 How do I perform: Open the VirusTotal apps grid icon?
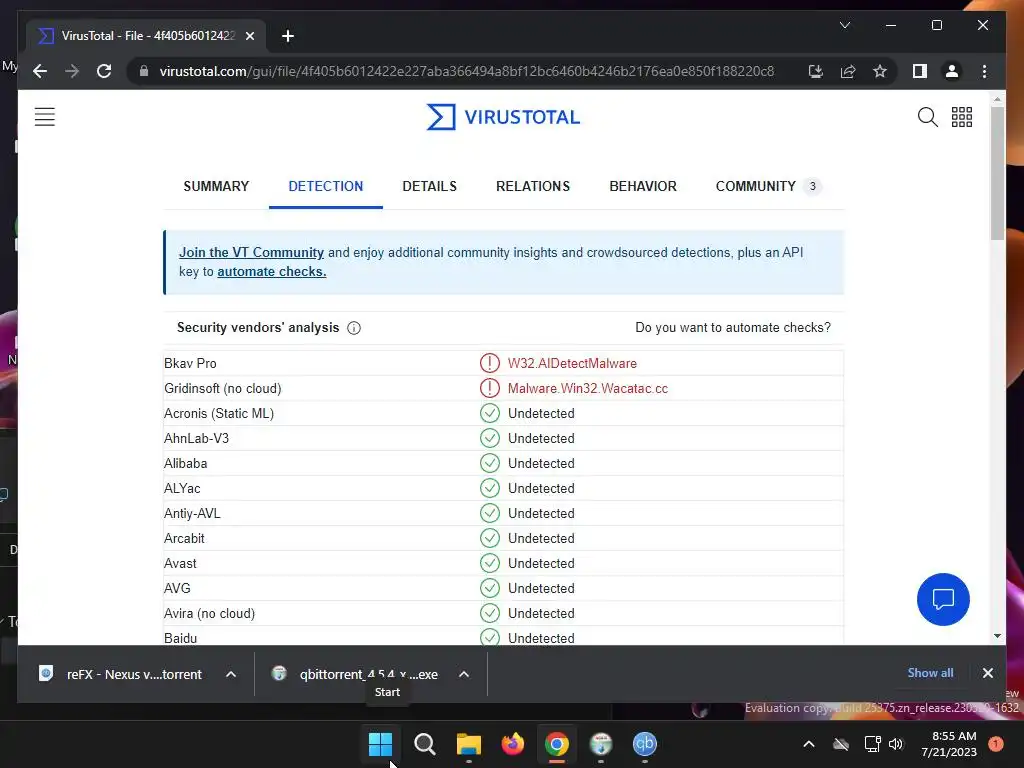pyautogui.click(x=961, y=117)
